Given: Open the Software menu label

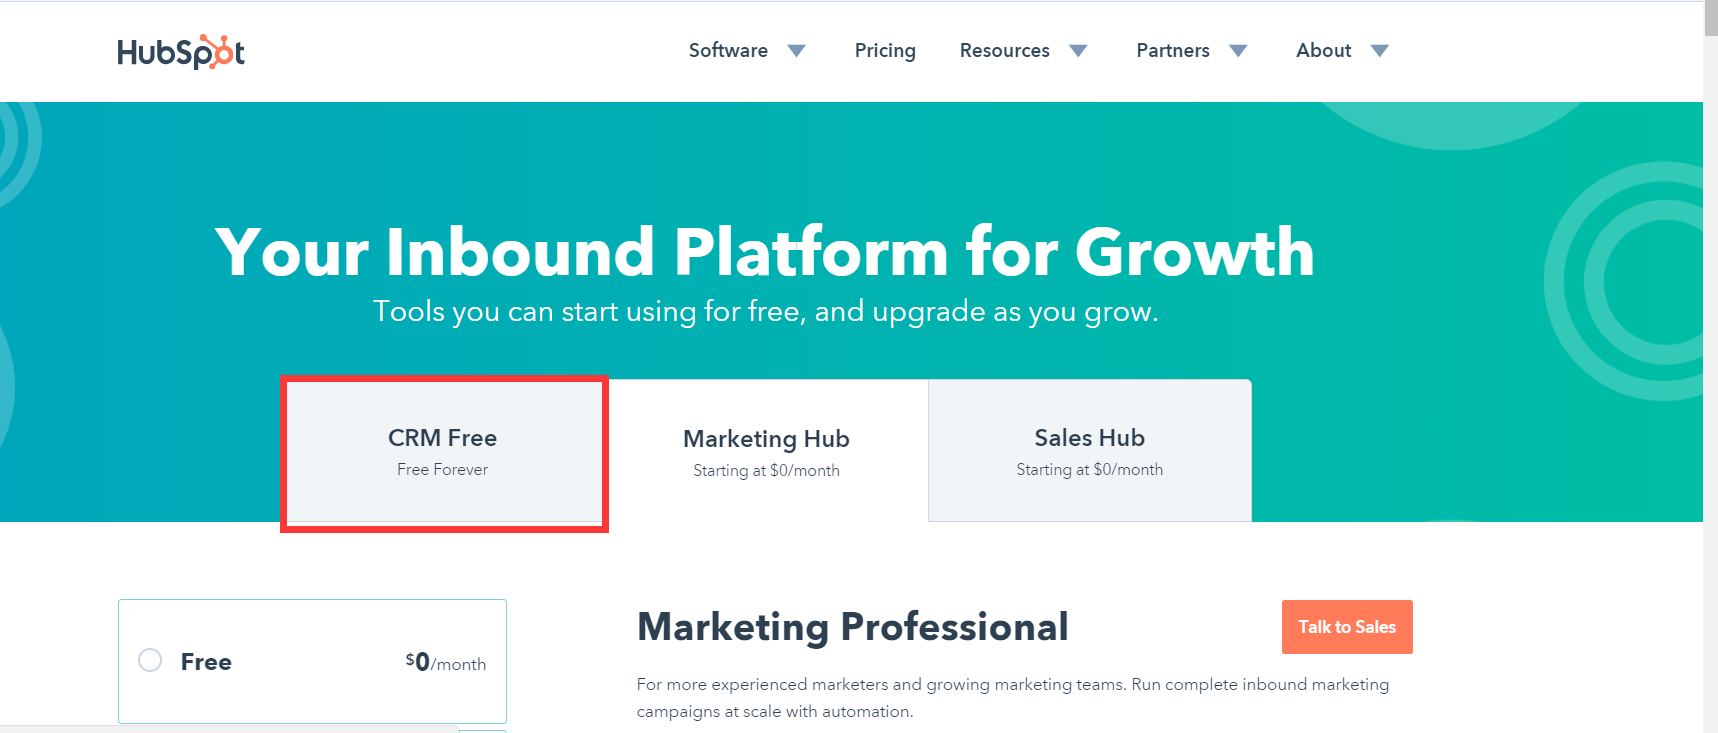Looking at the screenshot, I should pos(728,51).
